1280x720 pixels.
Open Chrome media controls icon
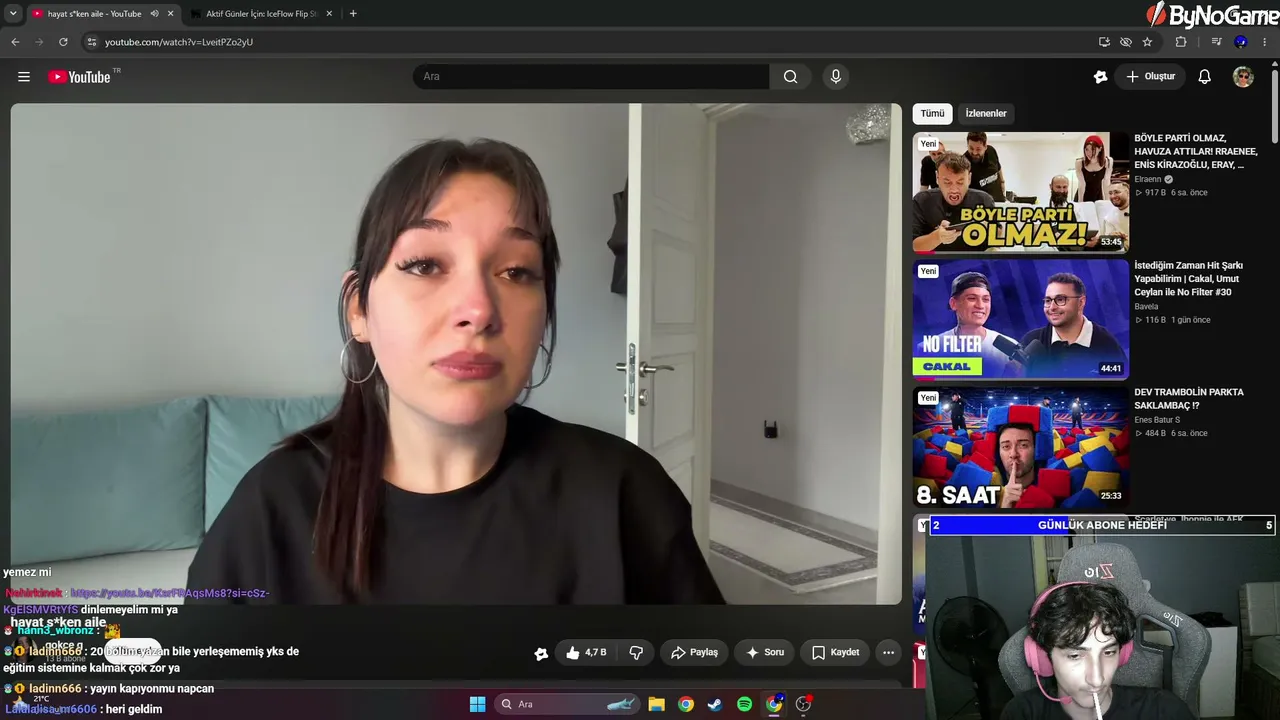click(x=1216, y=42)
